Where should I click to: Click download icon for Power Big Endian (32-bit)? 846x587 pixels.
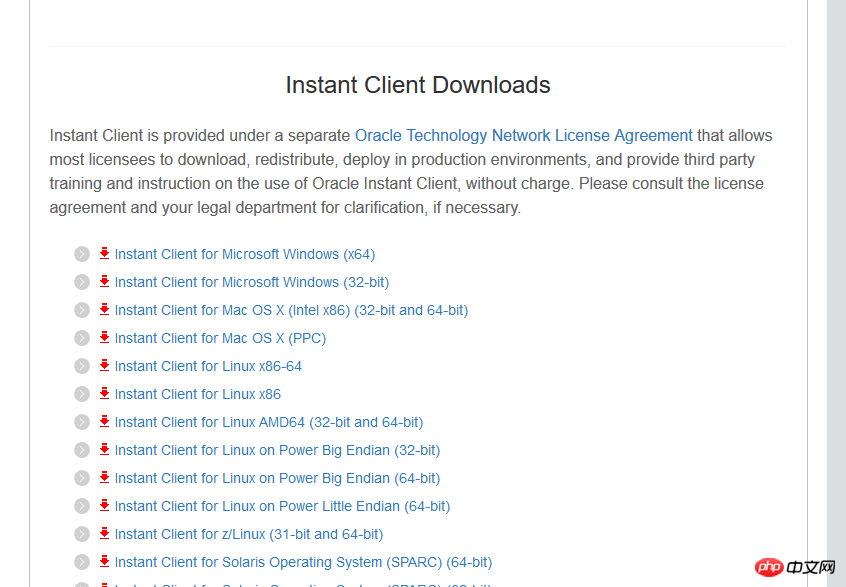[x=105, y=449]
